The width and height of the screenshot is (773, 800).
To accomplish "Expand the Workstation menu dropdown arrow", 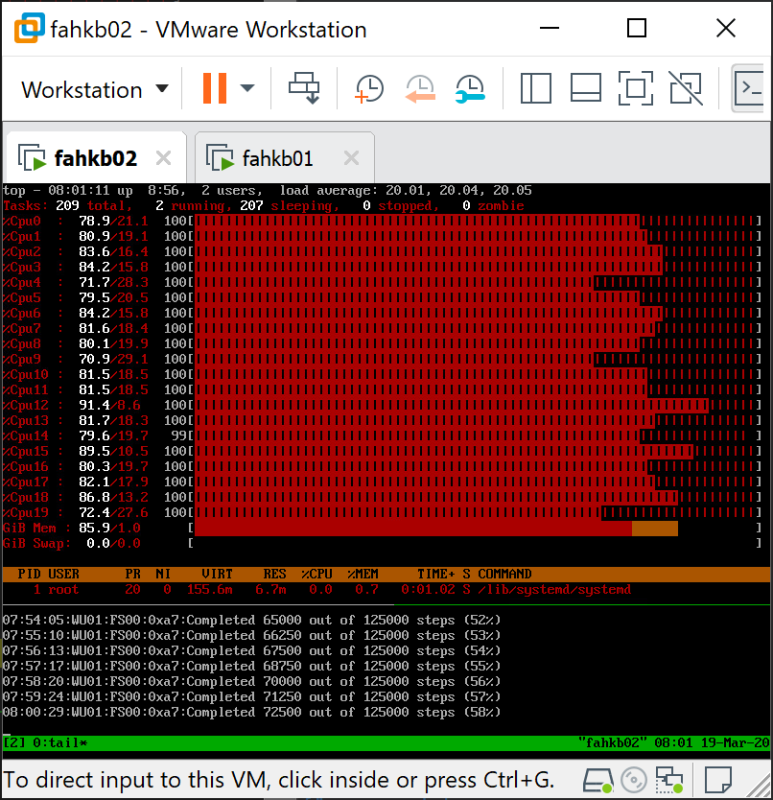I will click(x=162, y=89).
